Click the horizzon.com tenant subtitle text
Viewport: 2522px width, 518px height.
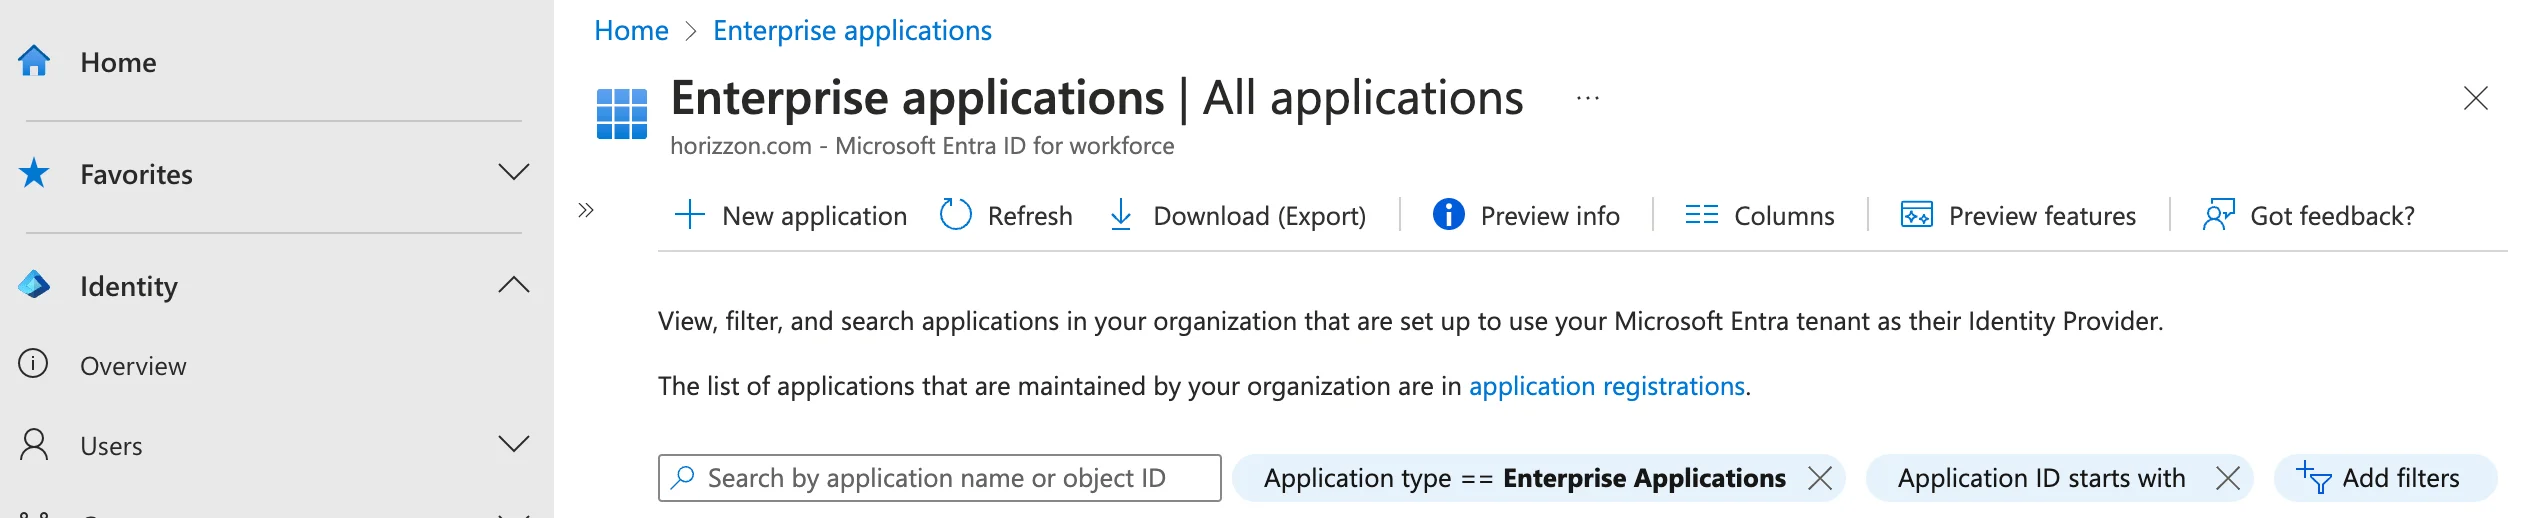tap(922, 146)
